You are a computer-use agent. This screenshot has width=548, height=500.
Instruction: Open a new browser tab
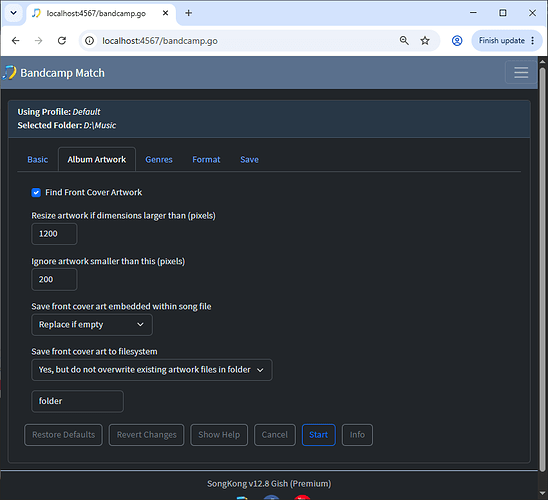tap(188, 13)
